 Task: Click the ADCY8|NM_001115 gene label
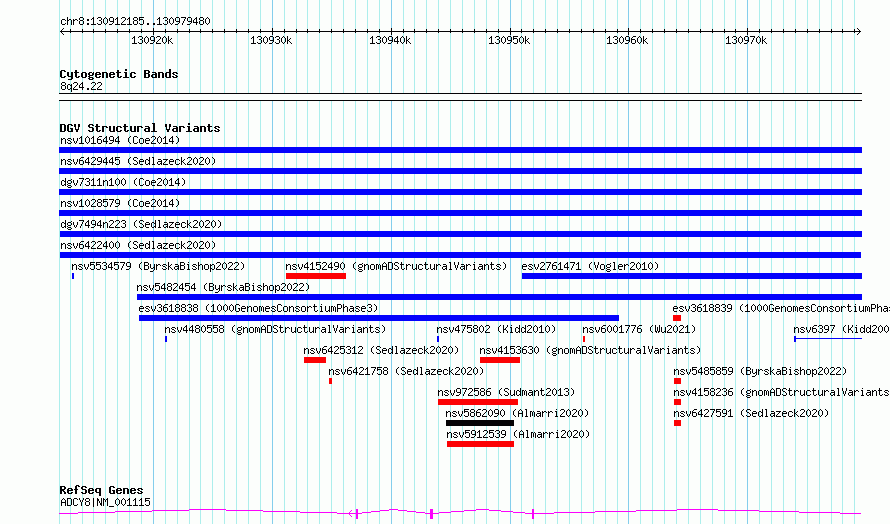point(106,502)
